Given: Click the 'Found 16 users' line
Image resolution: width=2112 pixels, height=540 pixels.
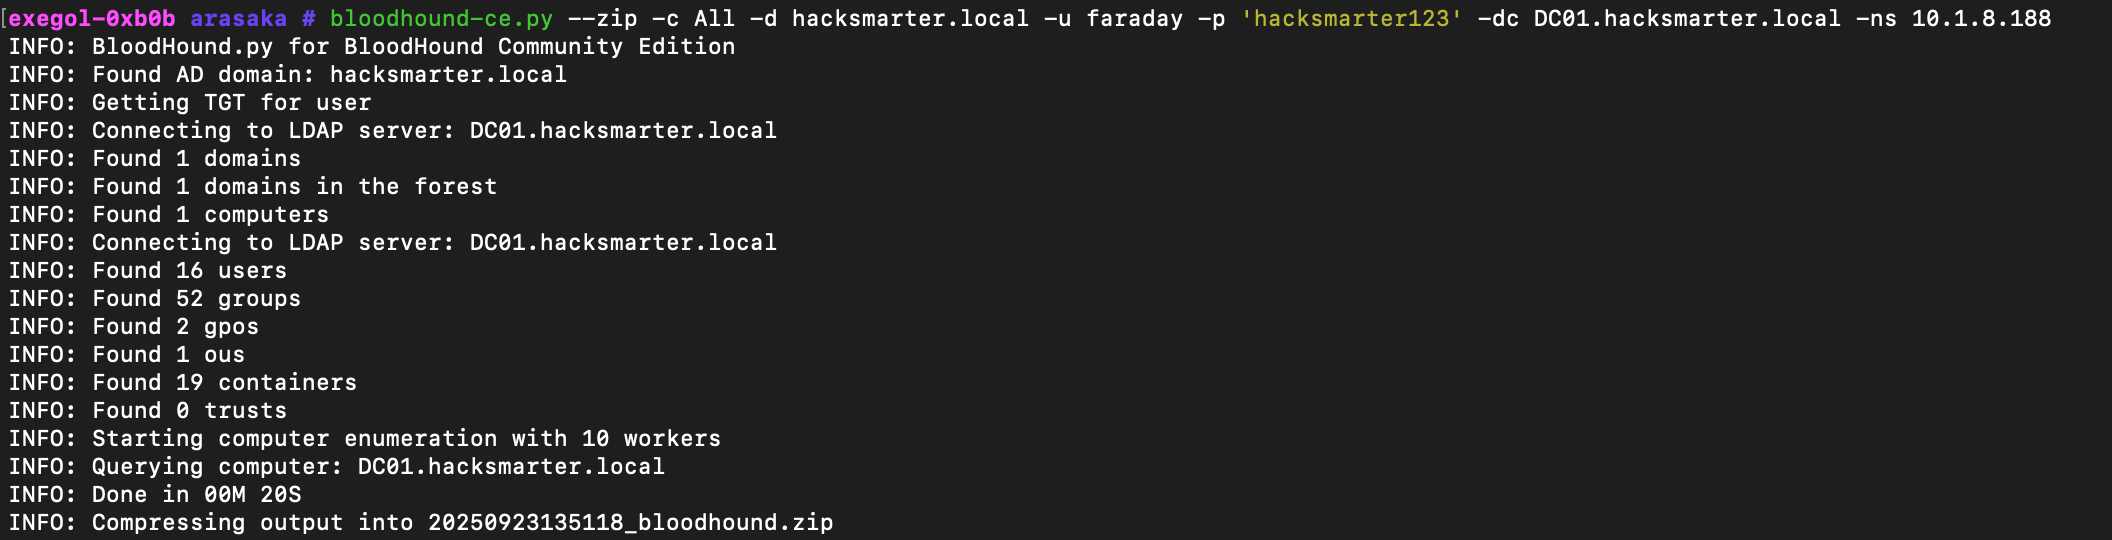Looking at the screenshot, I should click(x=148, y=271).
